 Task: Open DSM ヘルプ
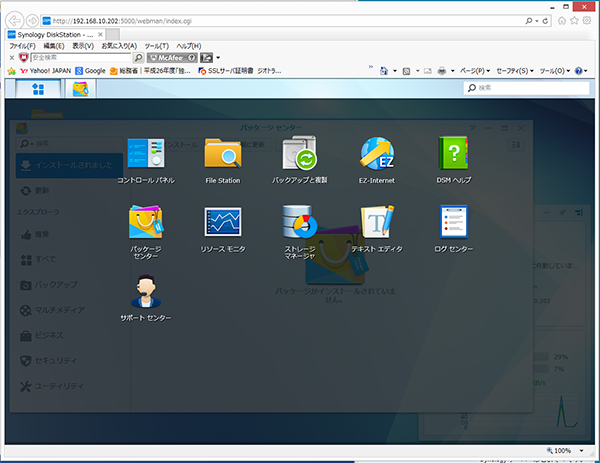[x=454, y=160]
